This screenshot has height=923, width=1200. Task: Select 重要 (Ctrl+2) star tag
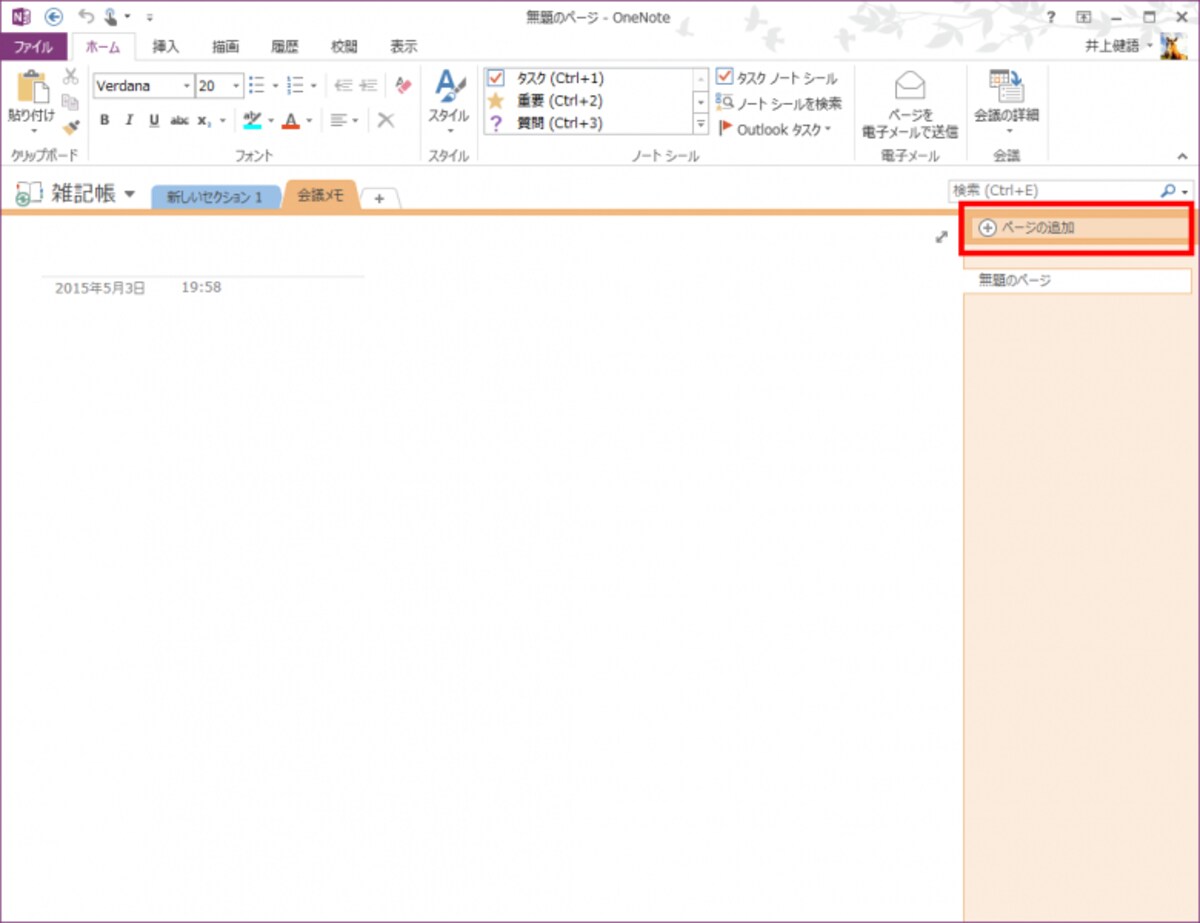(x=588, y=101)
